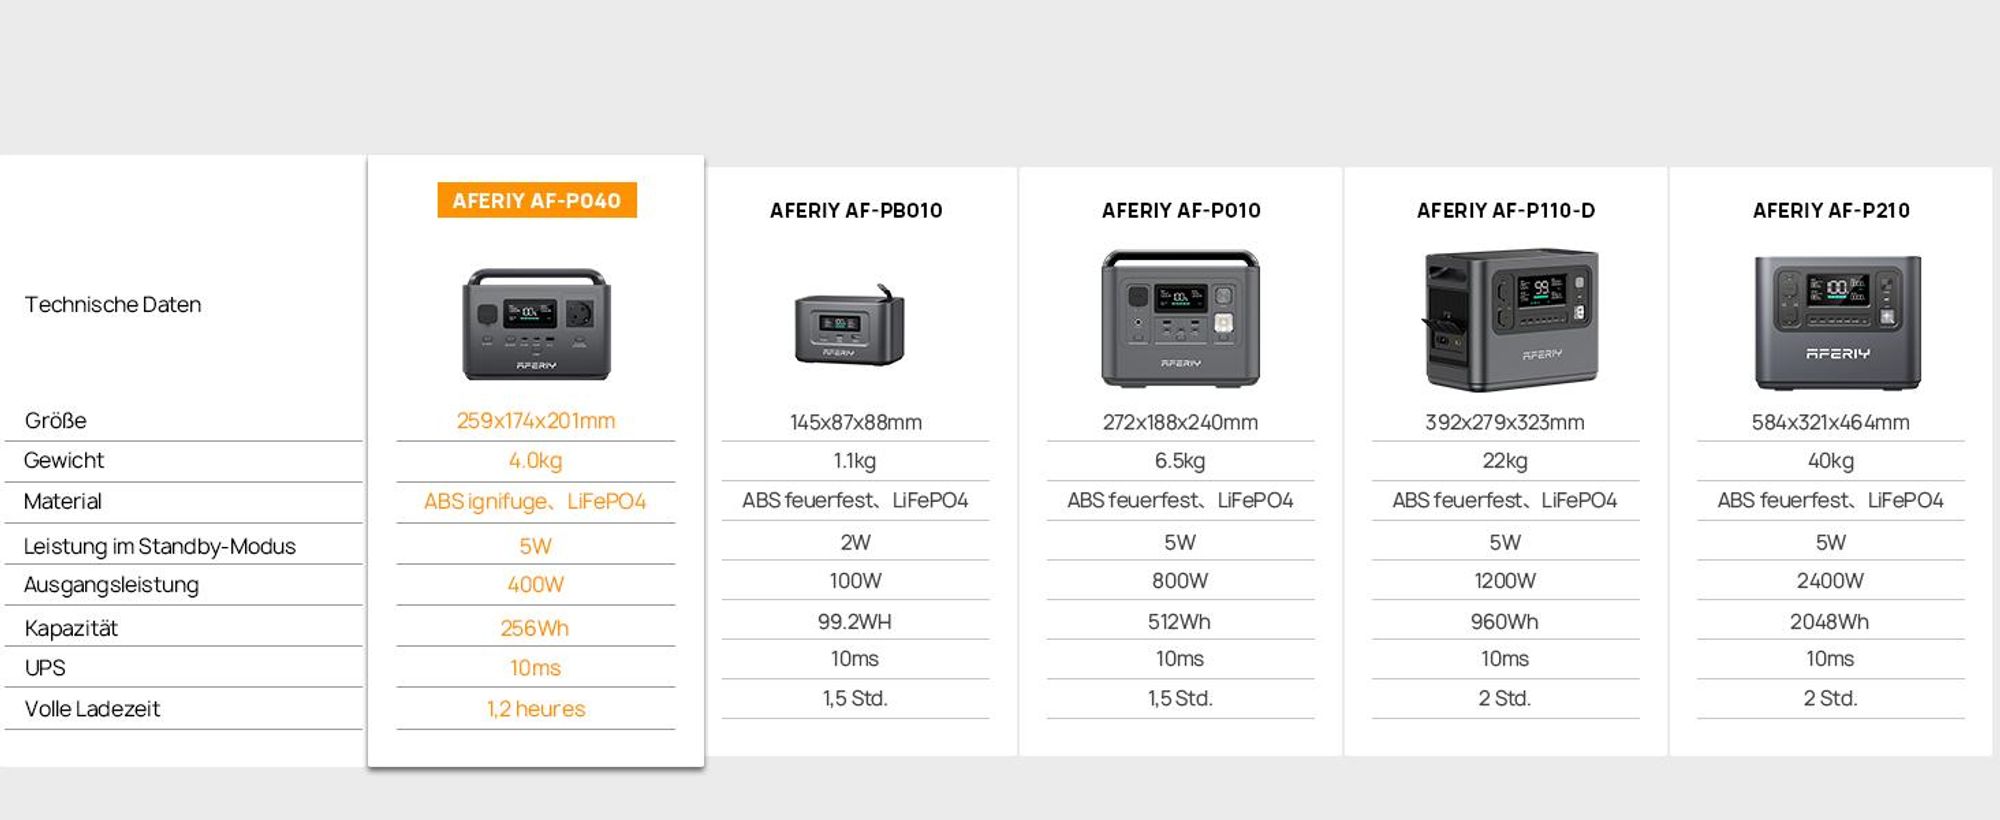Image resolution: width=2000 pixels, height=820 pixels.
Task: View the AF-P010 power station product image
Action: pyautogui.click(x=1181, y=318)
